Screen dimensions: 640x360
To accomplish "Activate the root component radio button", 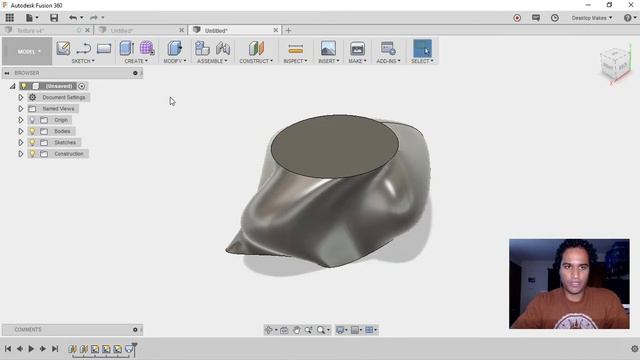I will click(x=82, y=86).
